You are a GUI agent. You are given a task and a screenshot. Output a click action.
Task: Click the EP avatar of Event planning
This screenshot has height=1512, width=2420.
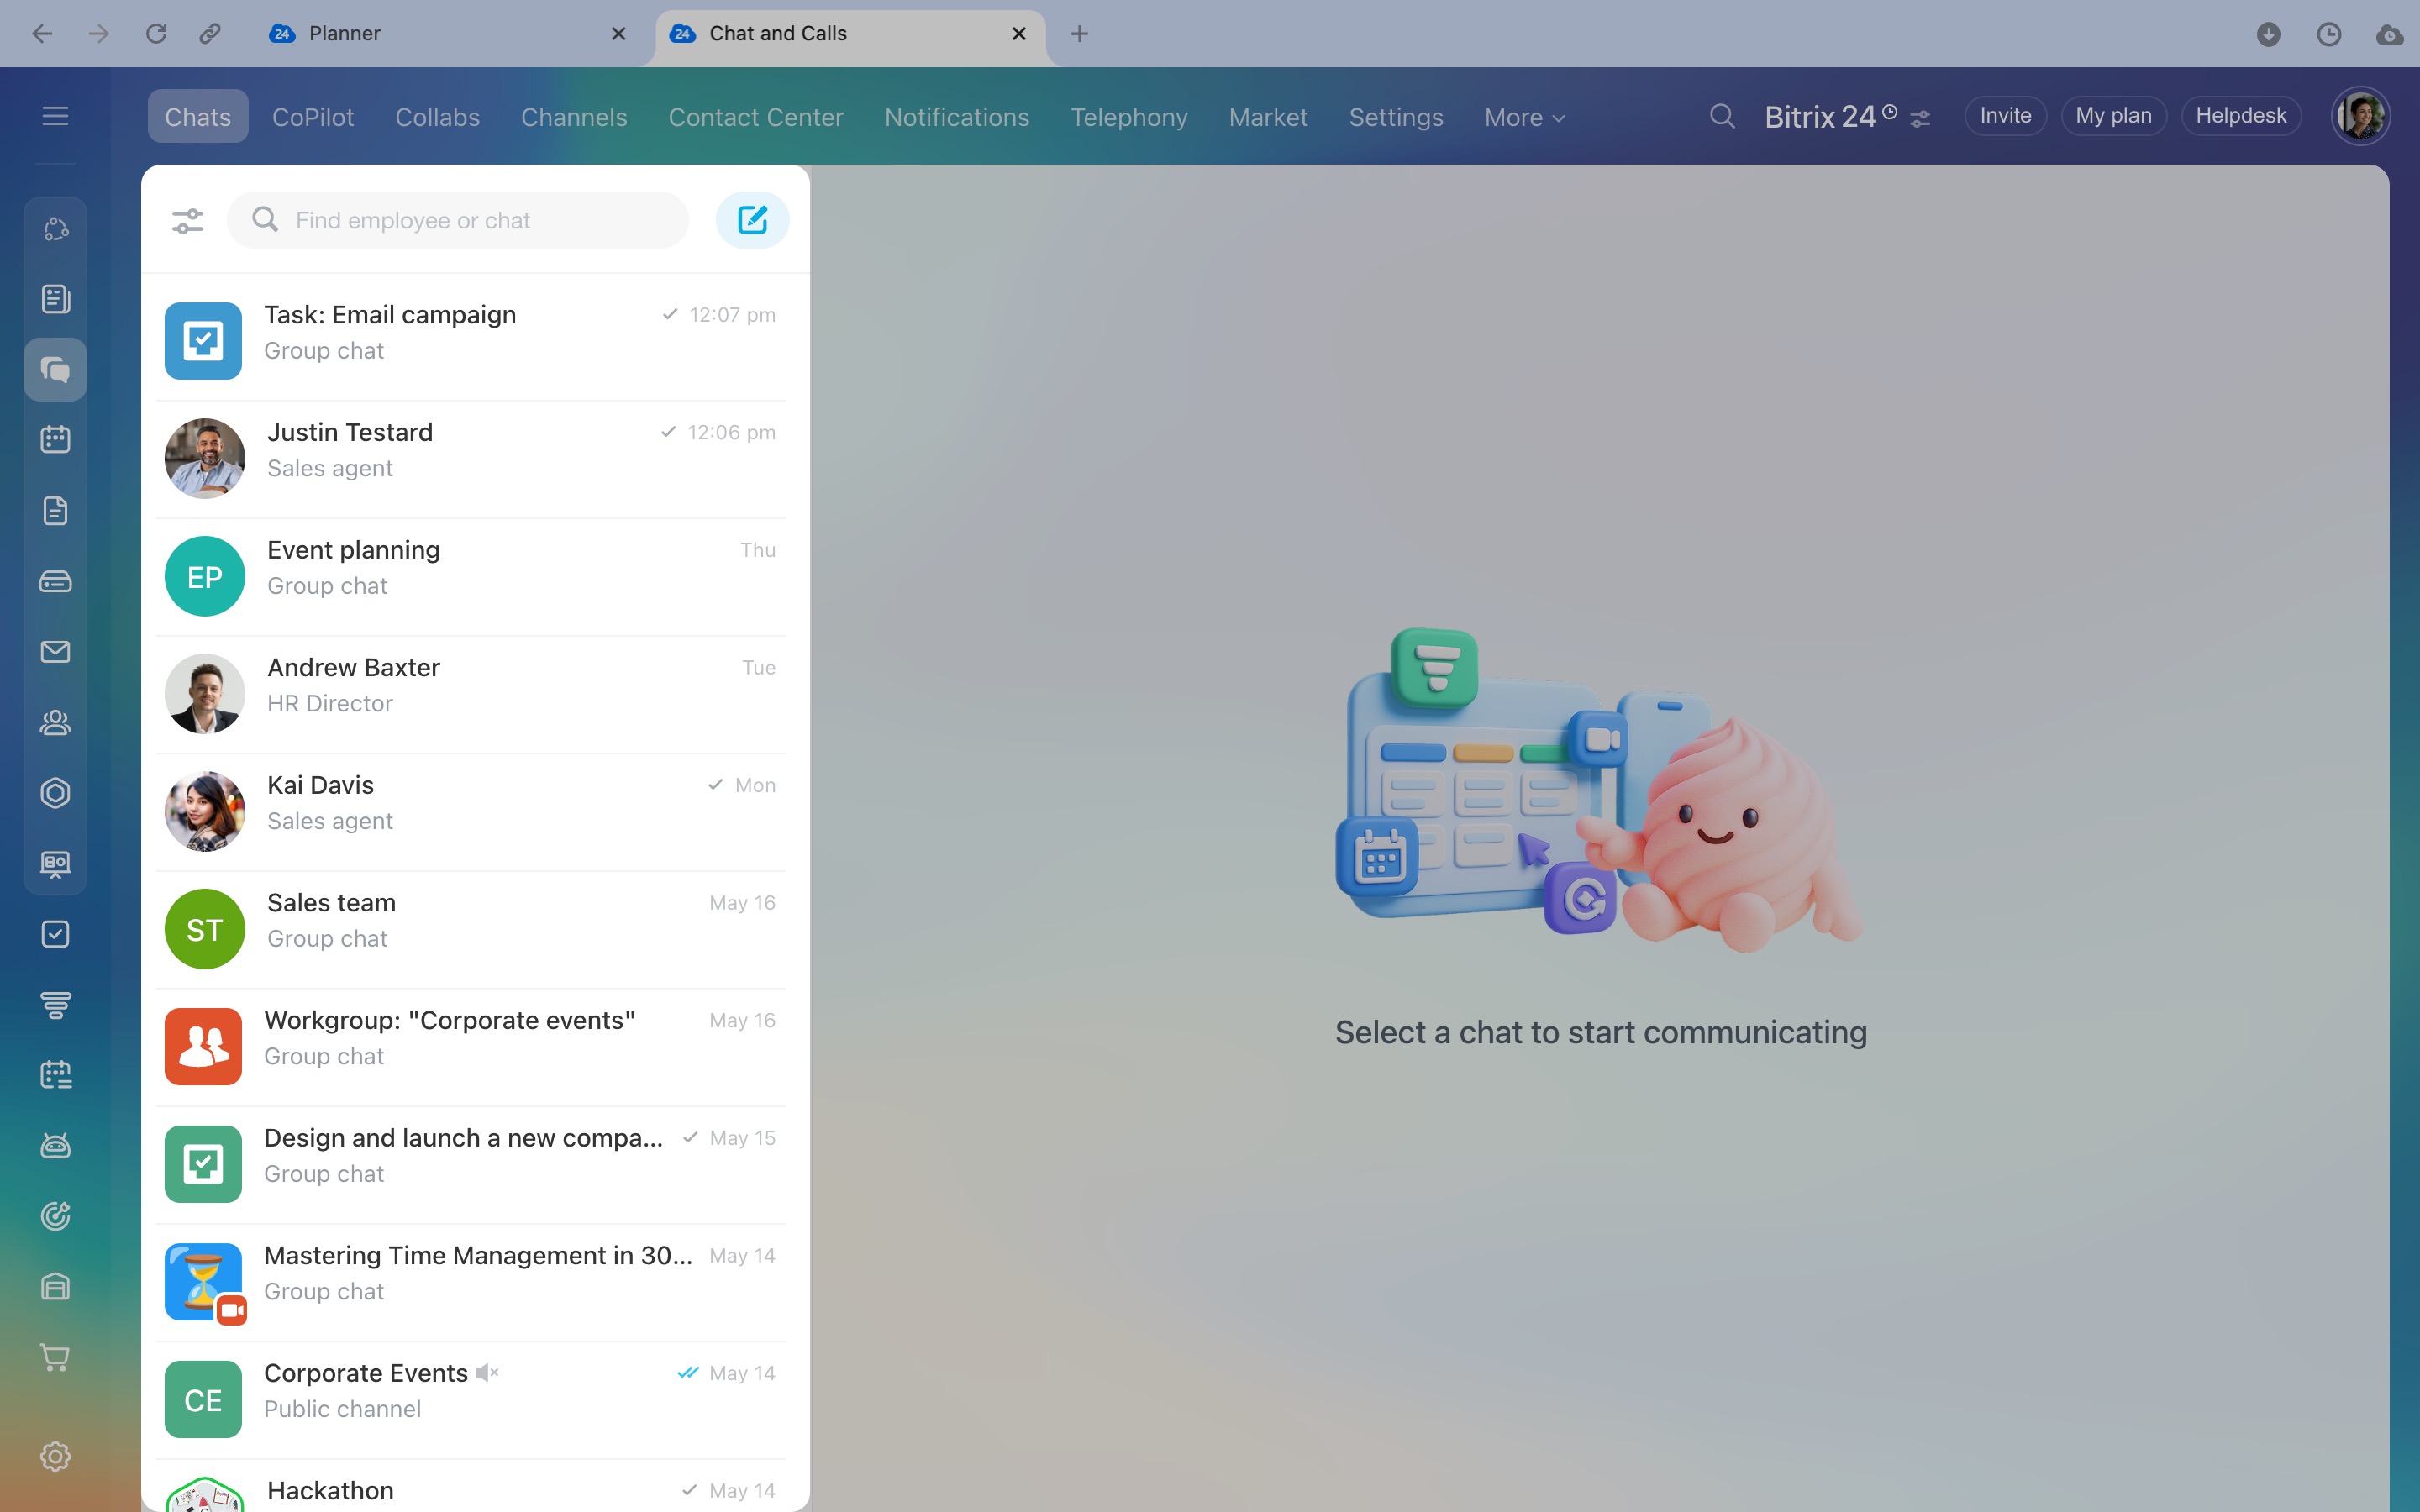click(x=205, y=577)
